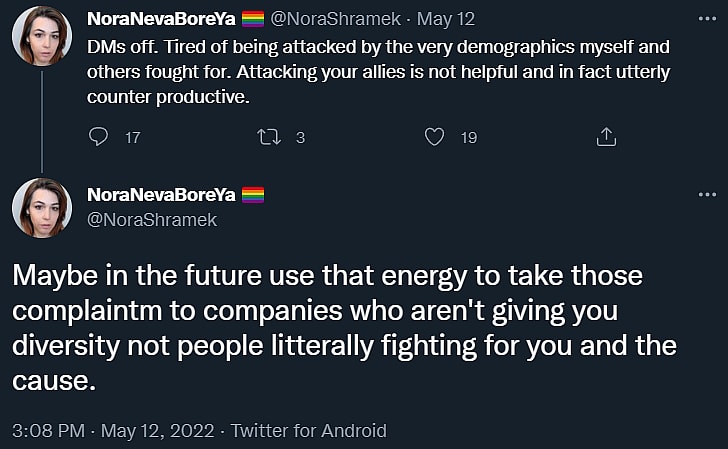
Task: Click the reply count of 17
Action: click(132, 138)
